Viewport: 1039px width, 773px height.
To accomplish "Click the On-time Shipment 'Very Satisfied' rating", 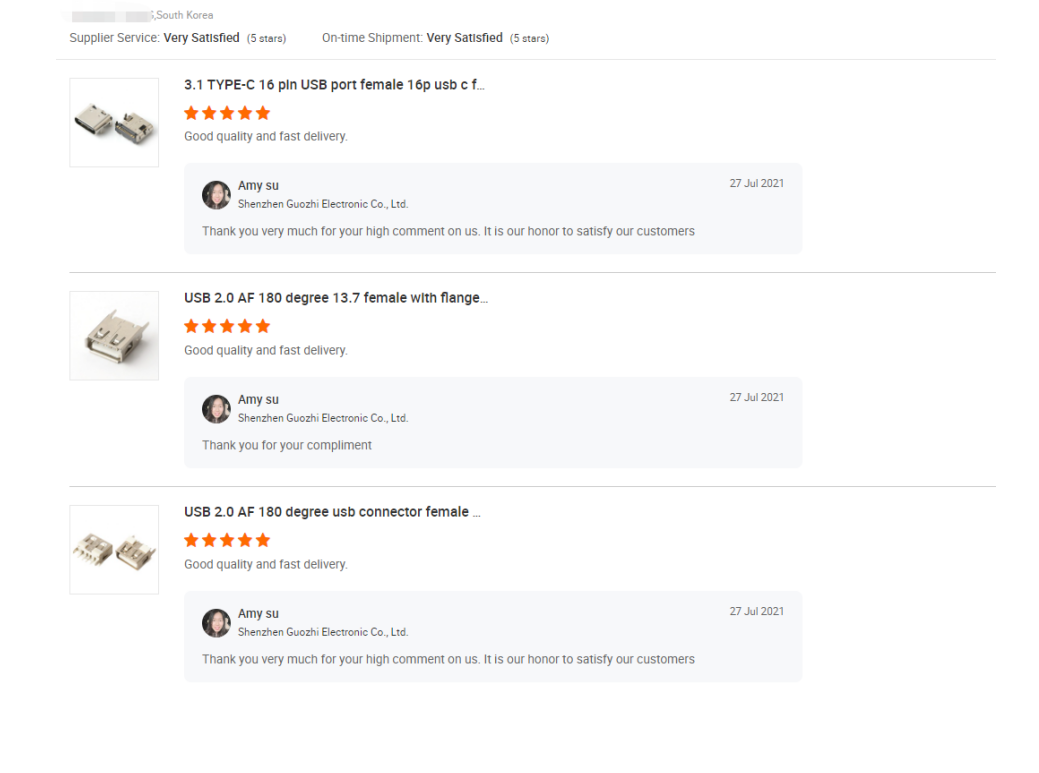I will (x=464, y=38).
